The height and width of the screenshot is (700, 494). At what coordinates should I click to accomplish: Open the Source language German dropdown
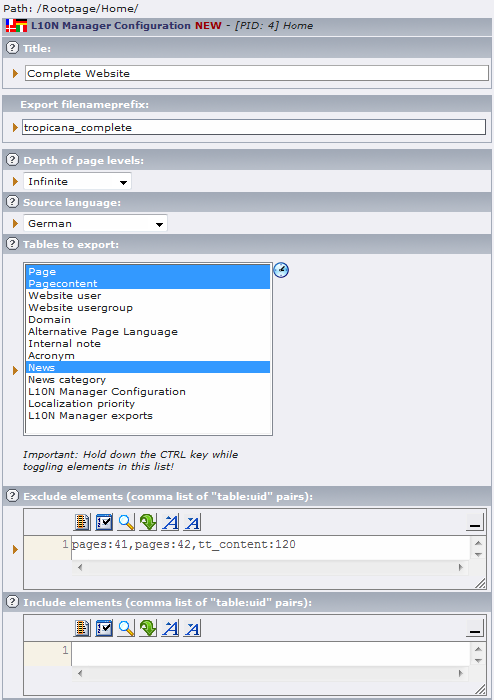pos(95,223)
